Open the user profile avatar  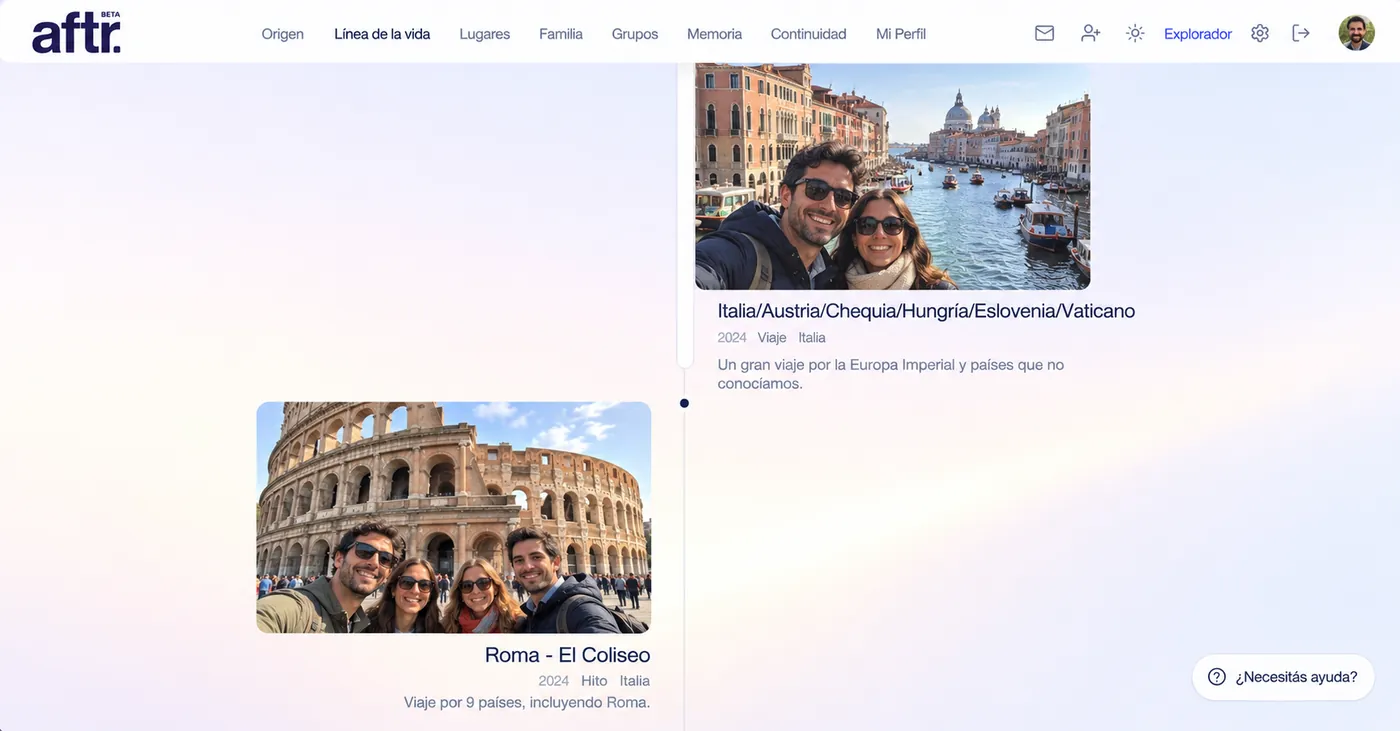pos(1357,33)
